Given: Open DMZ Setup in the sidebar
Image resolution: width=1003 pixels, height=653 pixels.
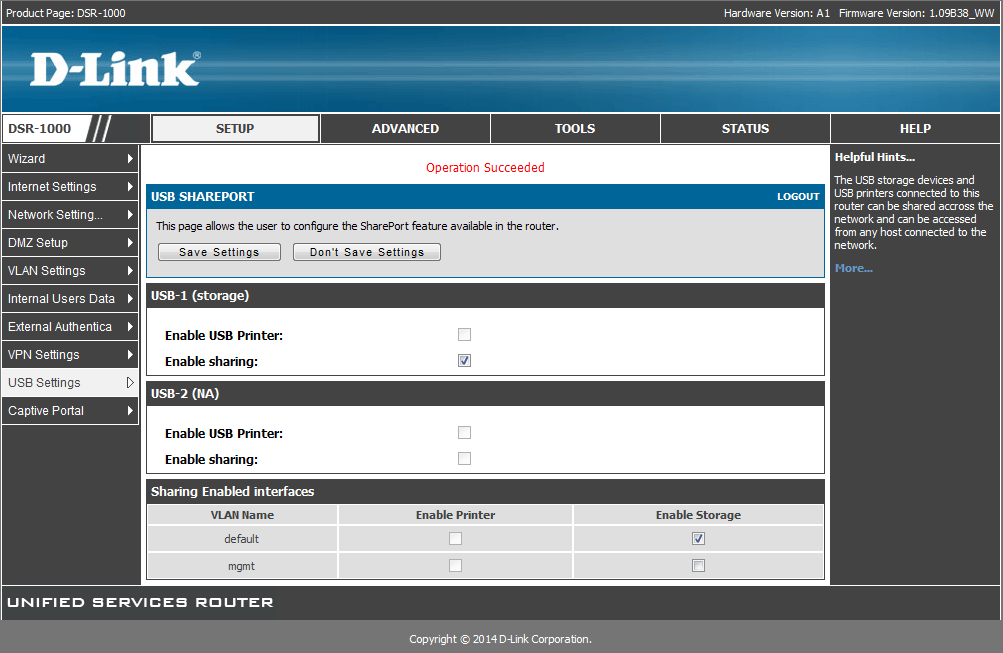Looking at the screenshot, I should point(70,242).
